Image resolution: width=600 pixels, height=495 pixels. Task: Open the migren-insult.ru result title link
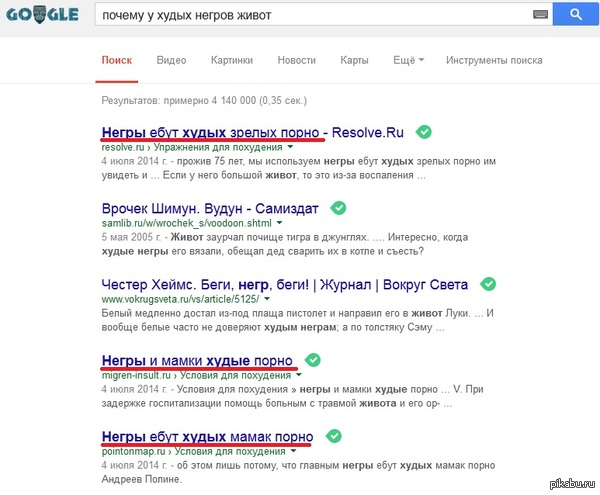(x=197, y=360)
